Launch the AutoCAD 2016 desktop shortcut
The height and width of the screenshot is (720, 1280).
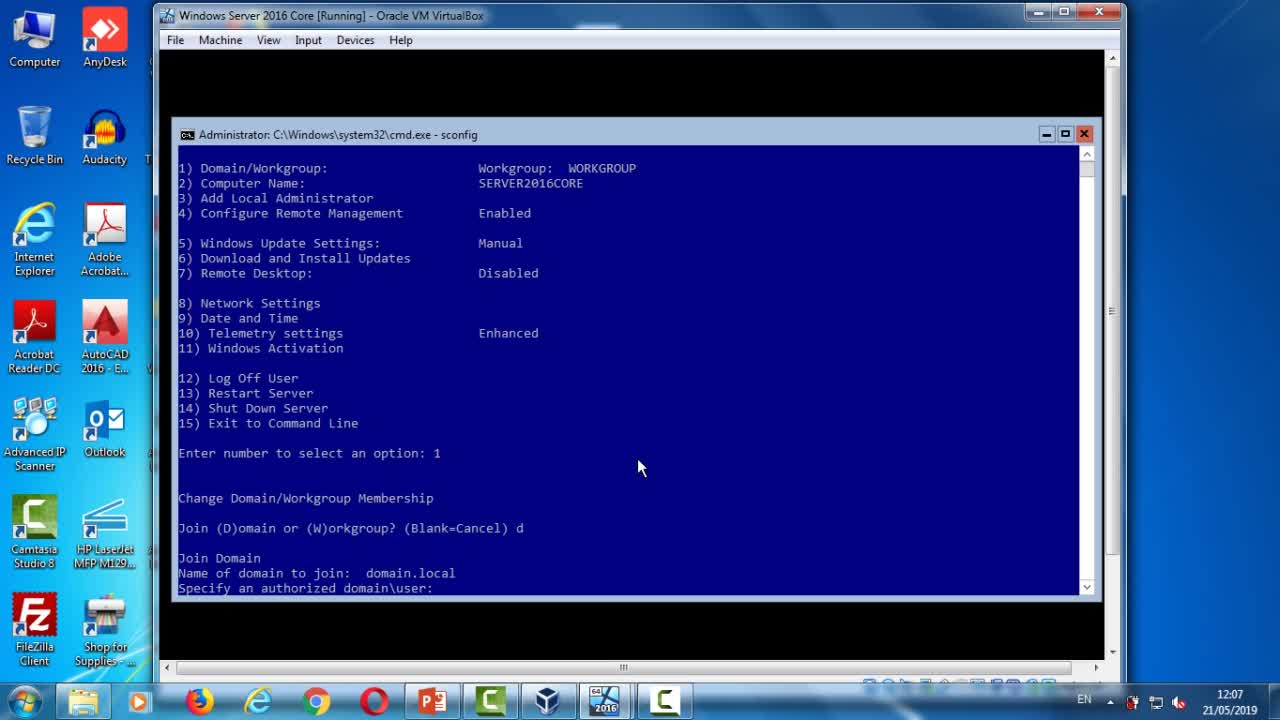coord(105,337)
